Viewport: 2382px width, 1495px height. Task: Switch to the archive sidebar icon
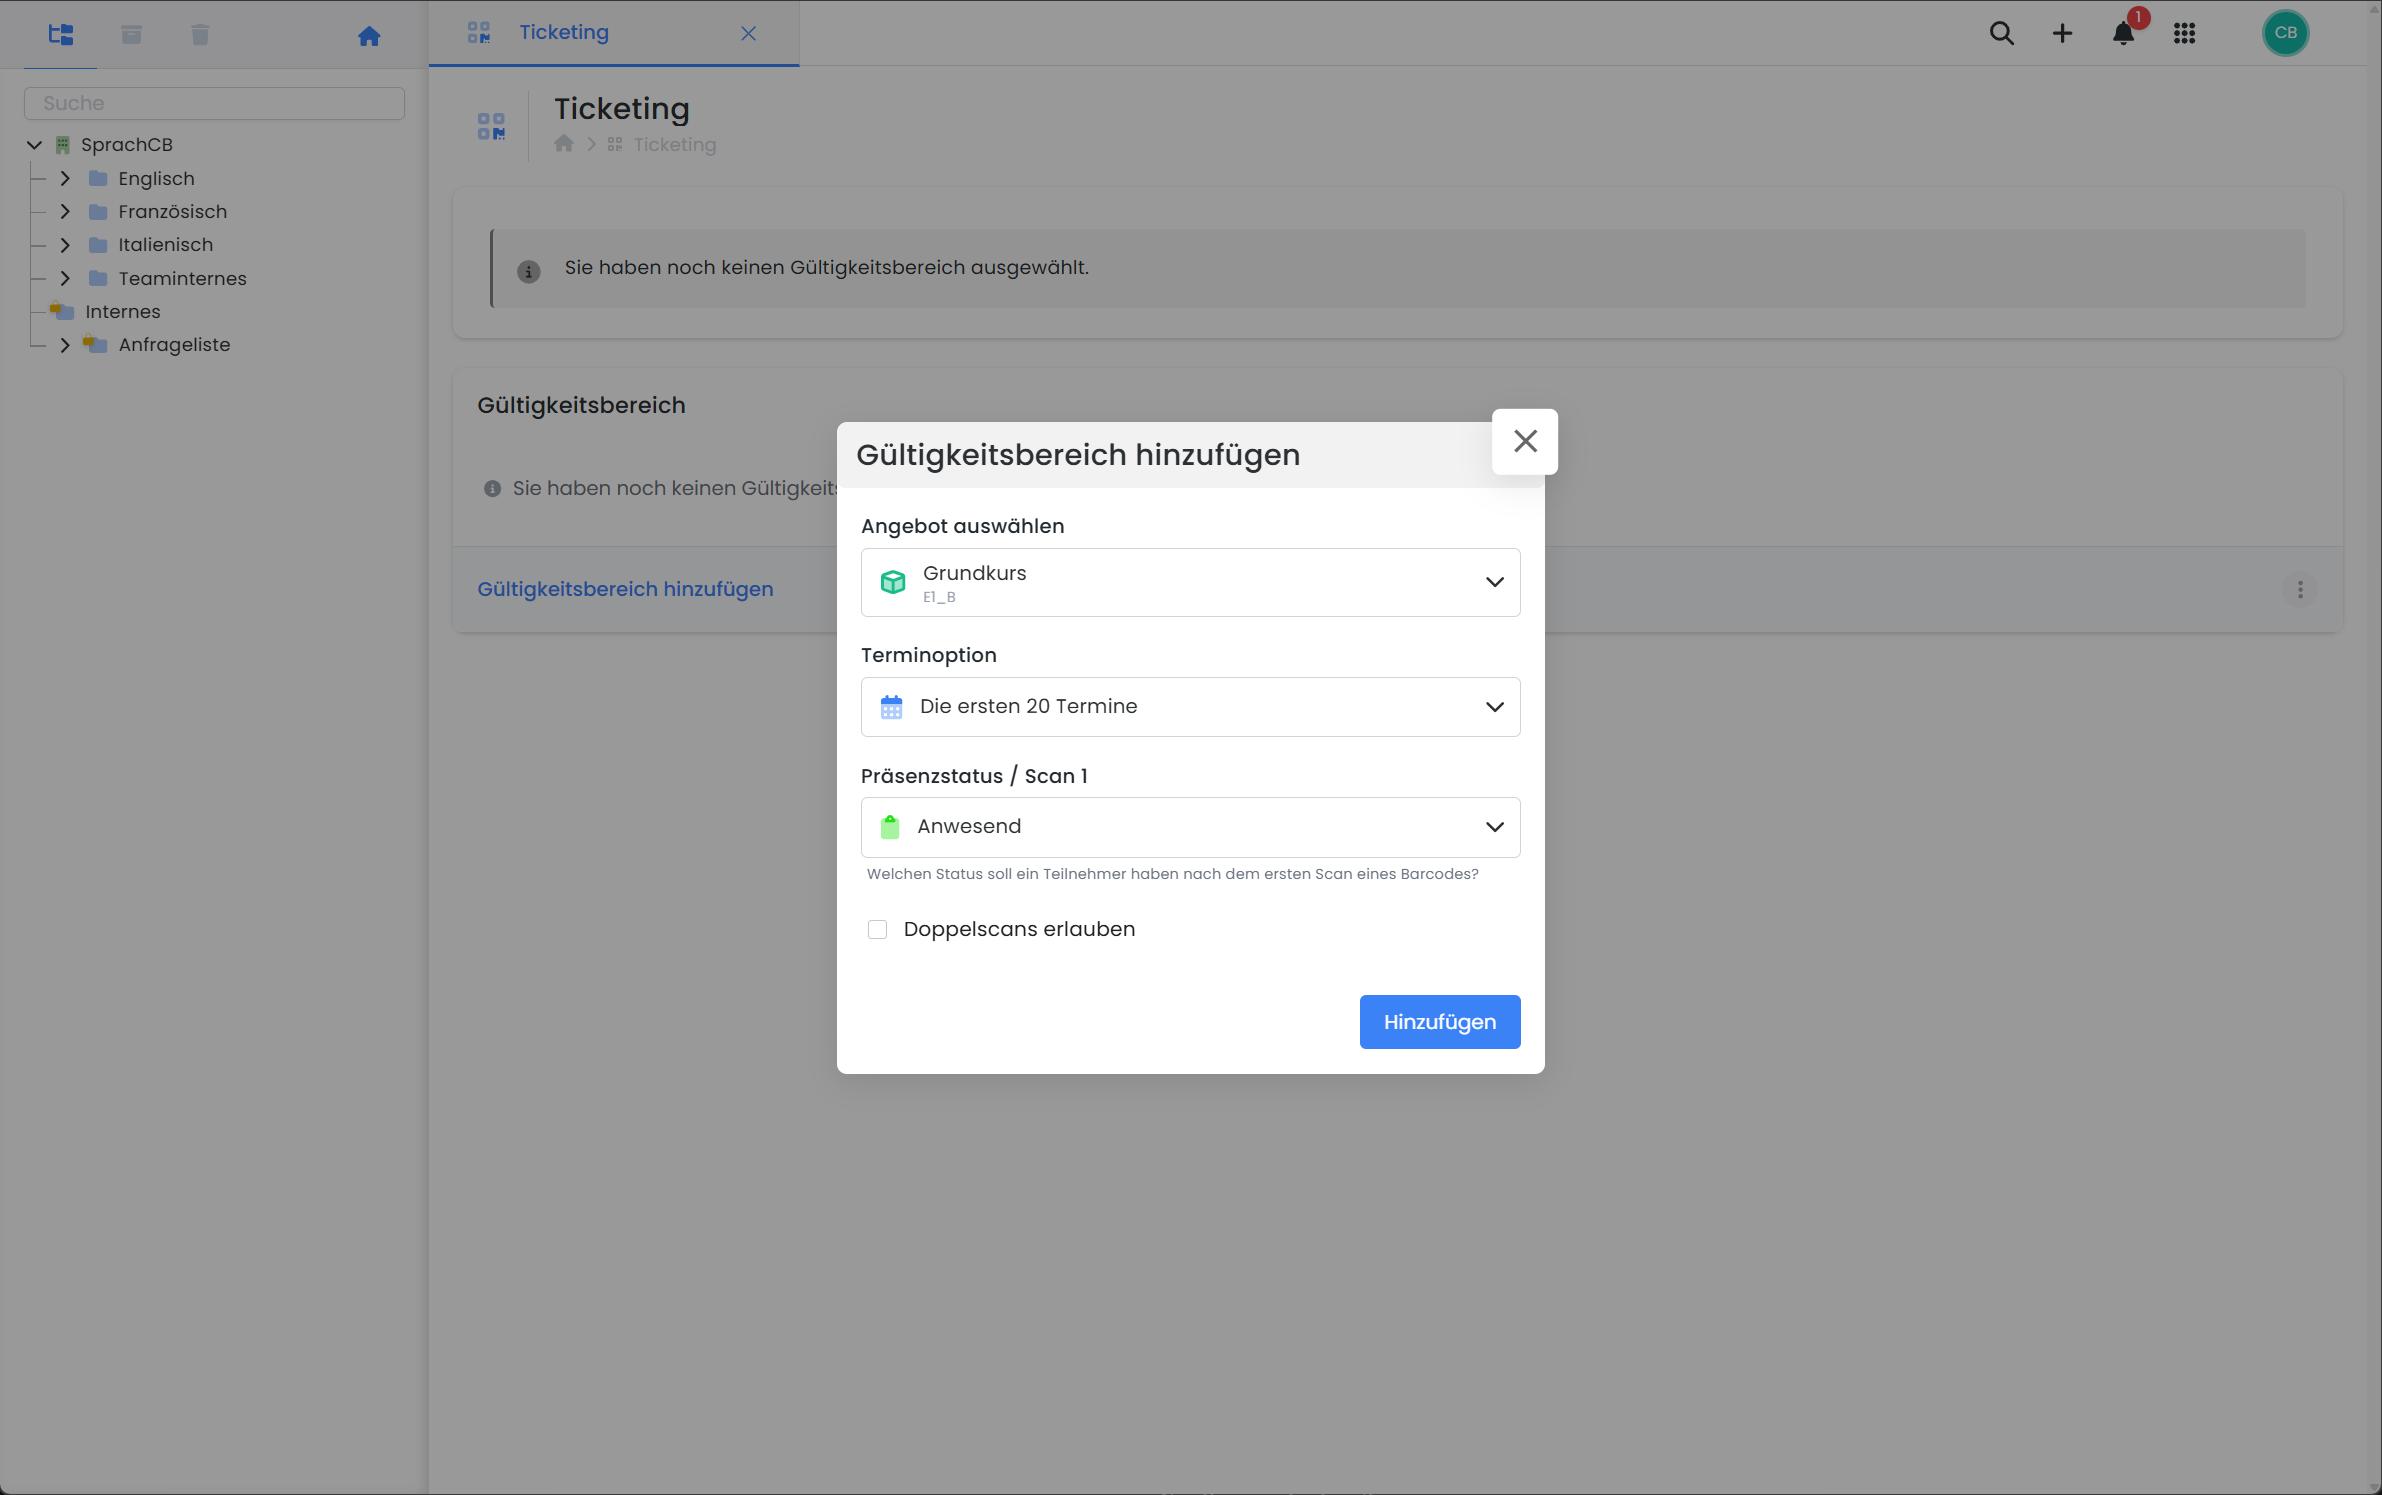point(131,35)
